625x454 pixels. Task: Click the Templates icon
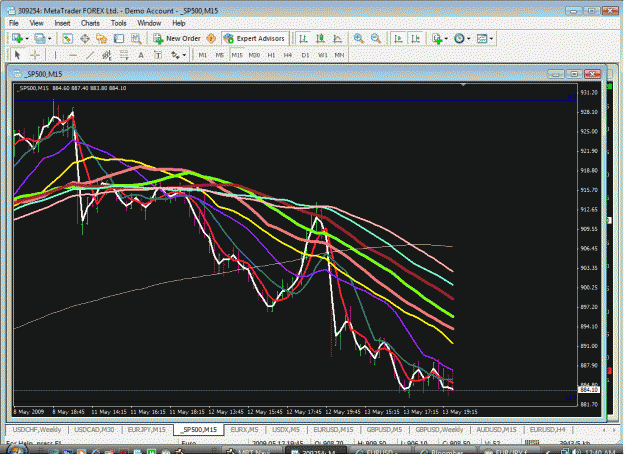click(482, 39)
